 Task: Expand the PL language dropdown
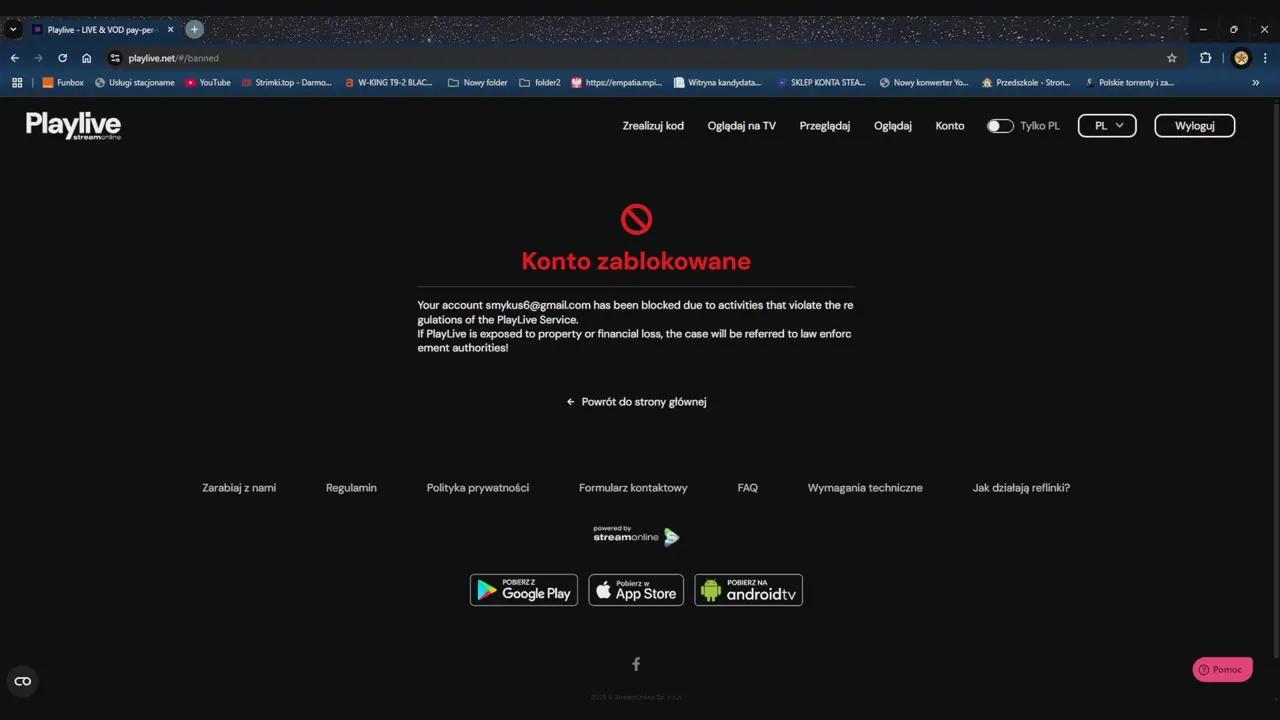(1107, 126)
